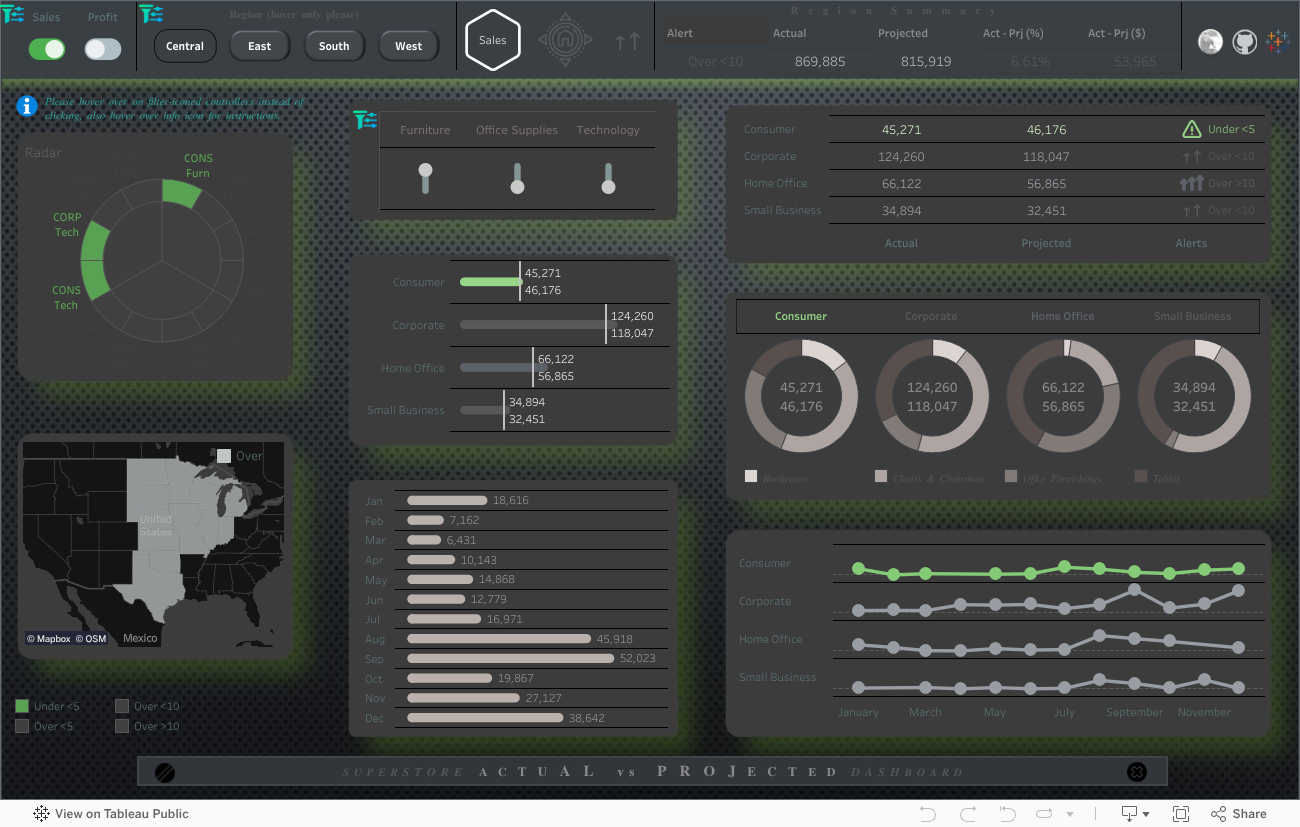1300x827 pixels.
Task: Open the GitHub icon link
Action: click(1244, 41)
